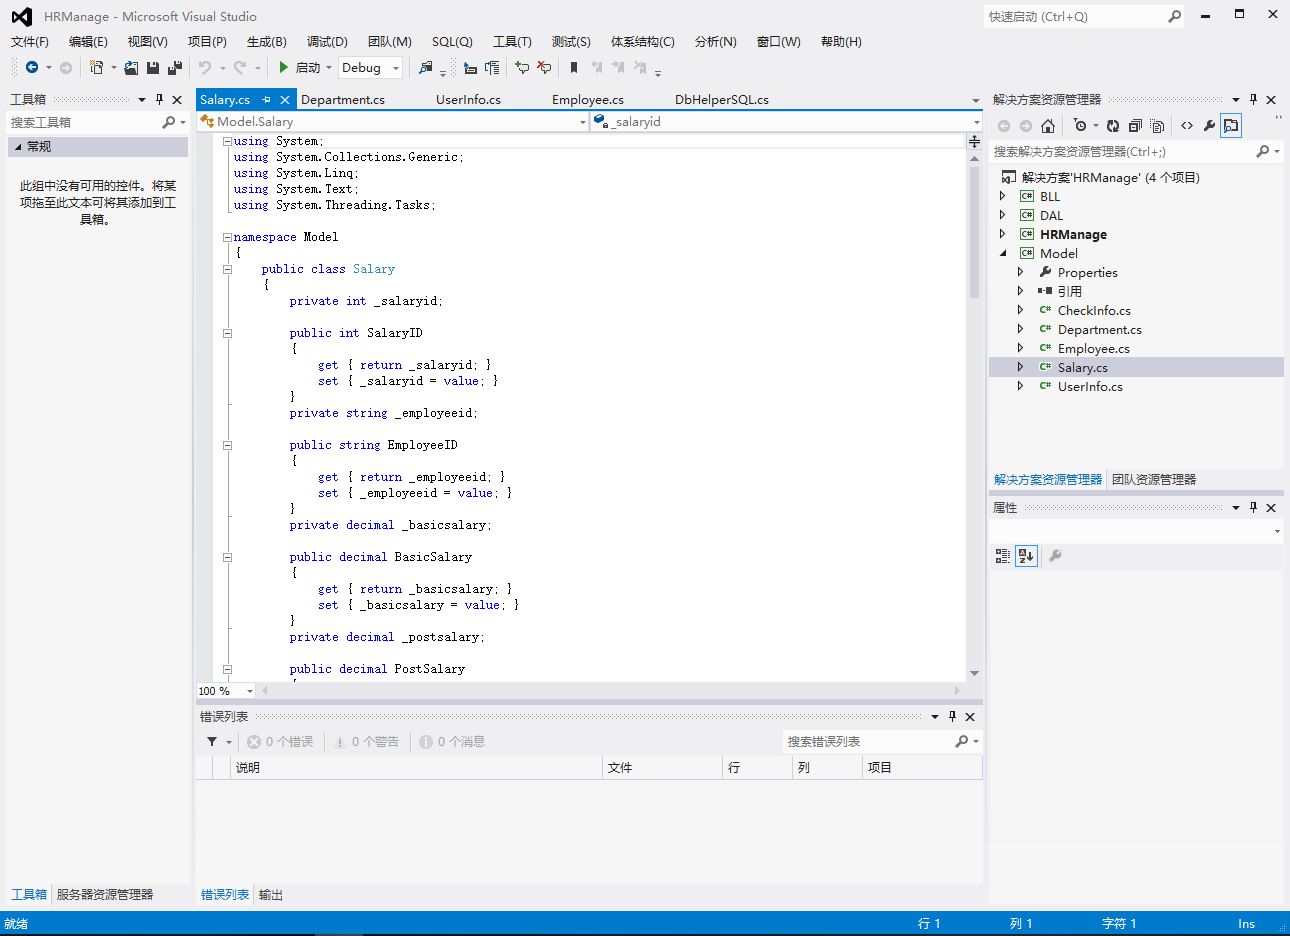Click the pending changes filter clock icon
This screenshot has height=936, width=1290.
click(1080, 126)
